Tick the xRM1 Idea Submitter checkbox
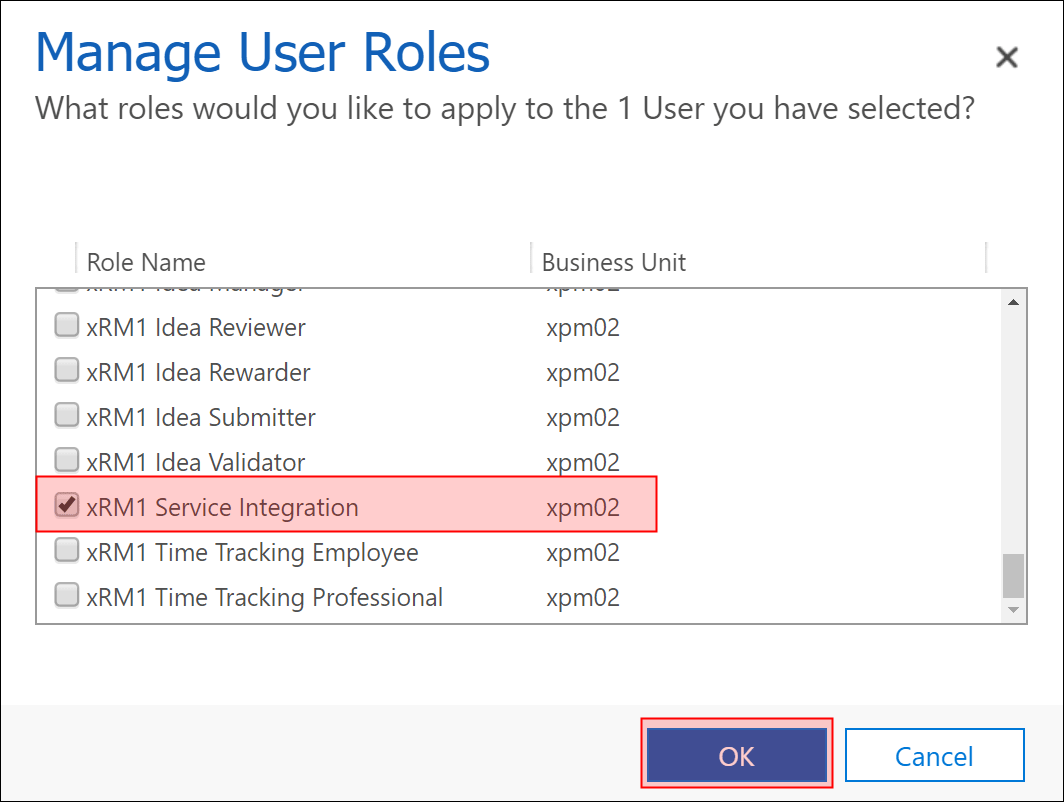 67,416
